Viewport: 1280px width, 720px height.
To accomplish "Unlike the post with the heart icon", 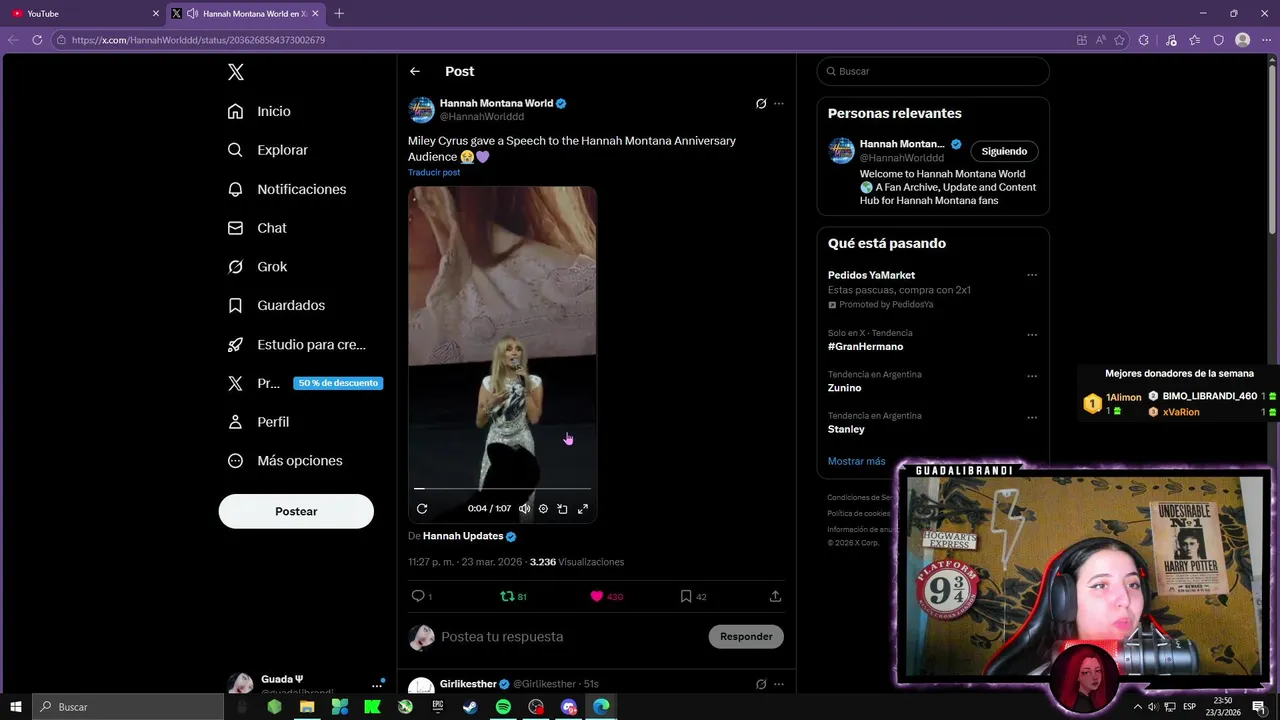I will (597, 596).
